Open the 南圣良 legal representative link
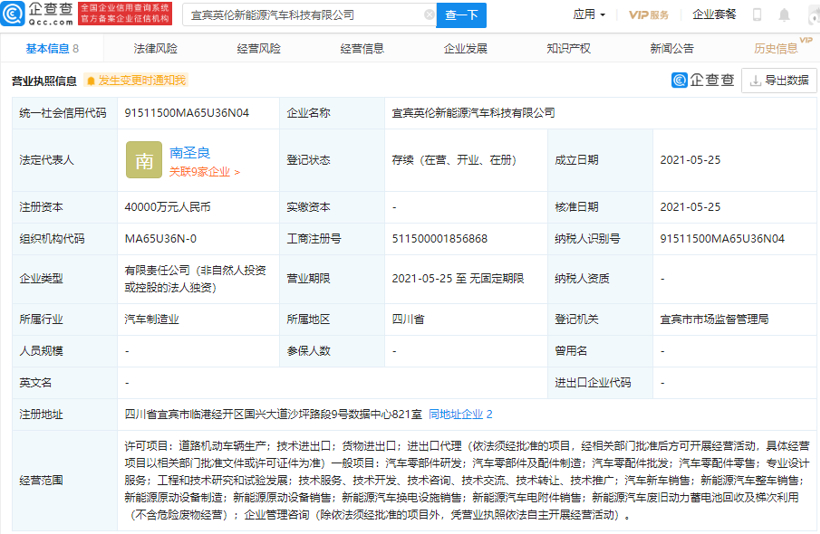The width and height of the screenshot is (820, 534). pos(189,153)
